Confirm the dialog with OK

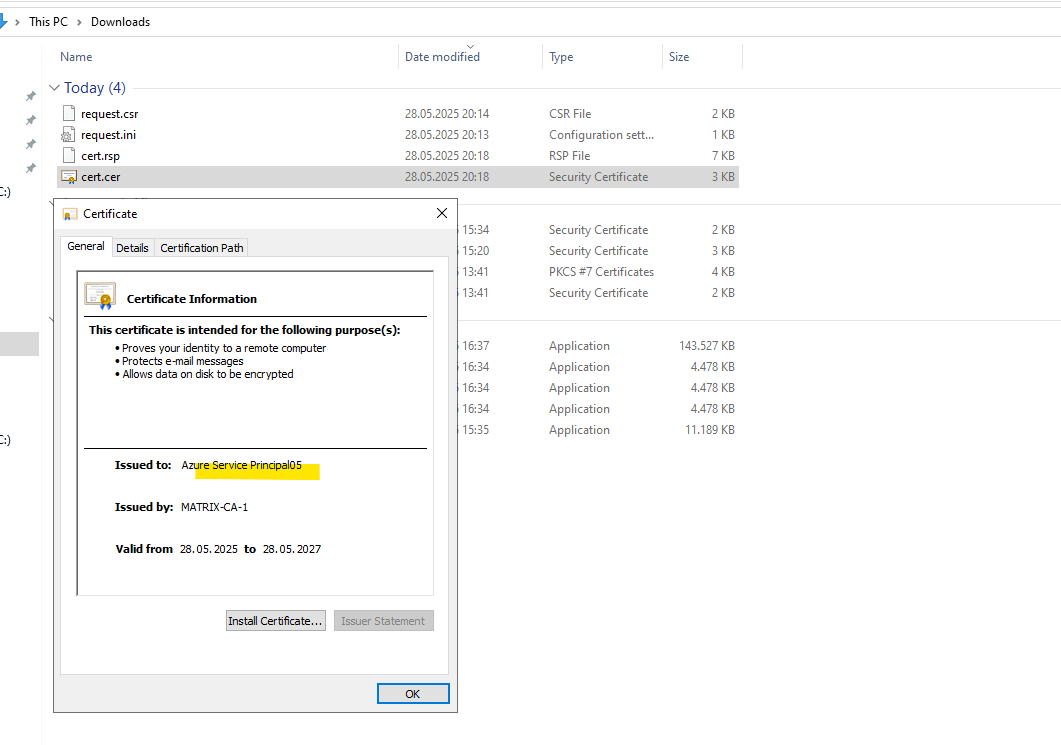coord(413,694)
